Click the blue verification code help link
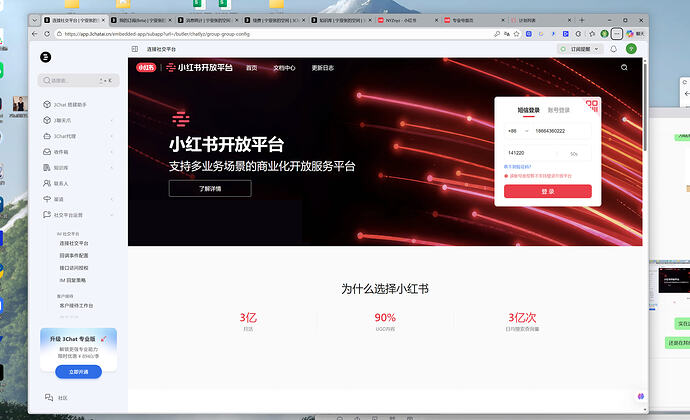The width and height of the screenshot is (690, 420). [x=518, y=167]
